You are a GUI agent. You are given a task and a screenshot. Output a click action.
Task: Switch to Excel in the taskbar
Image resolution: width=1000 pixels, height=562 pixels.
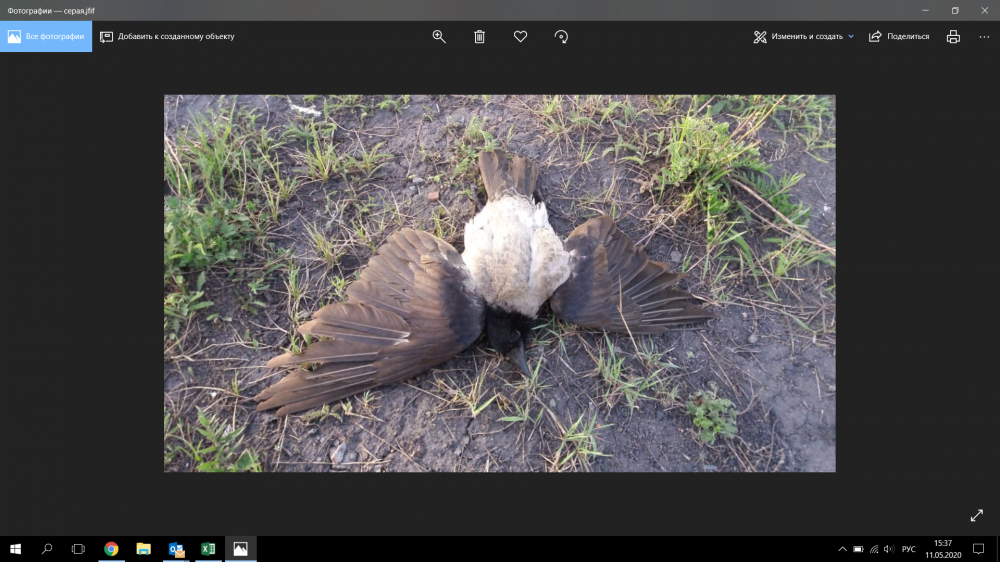[x=208, y=549]
